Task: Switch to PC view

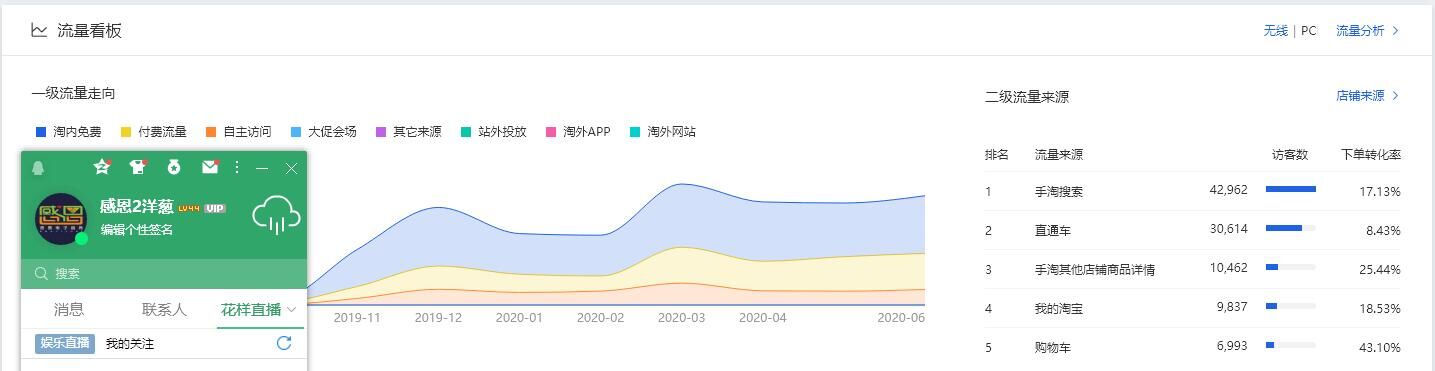Action: 1308,31
